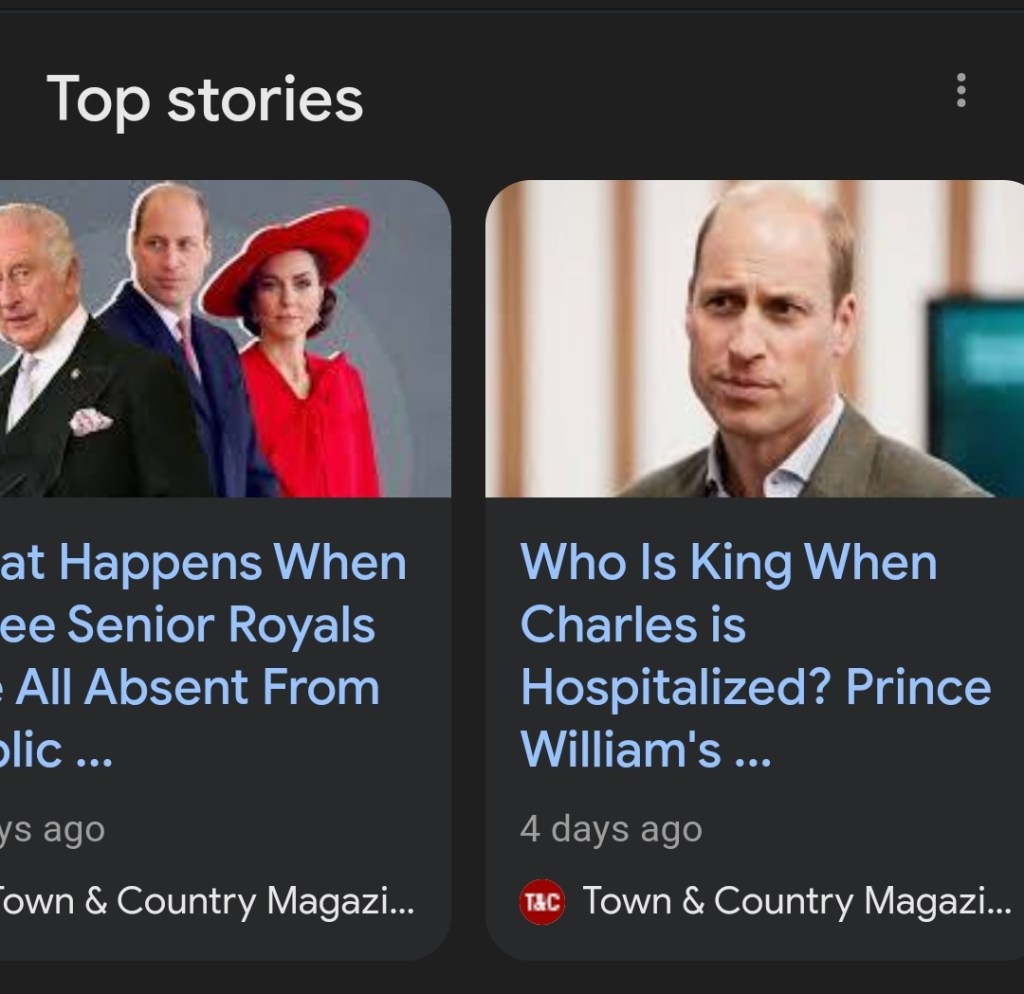Open the "Who Is King When" headline
This screenshot has height=994, width=1024.
(x=728, y=562)
